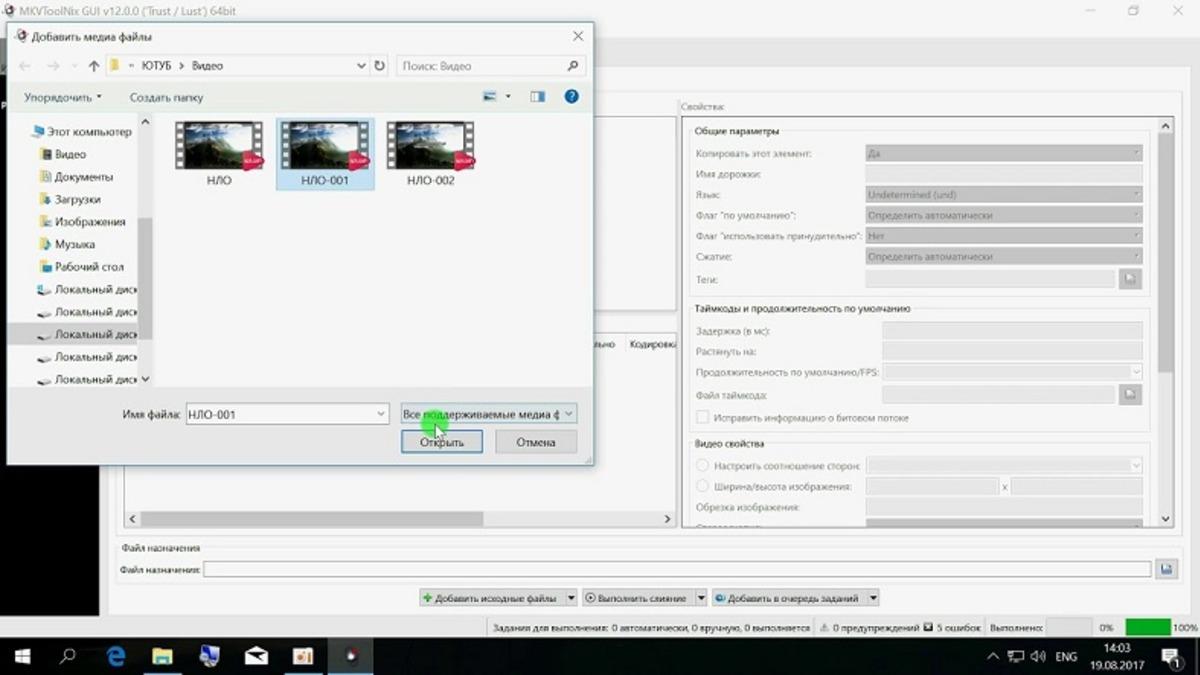Show the preview pane in the file dialog
1200x675 pixels.
[x=538, y=97]
